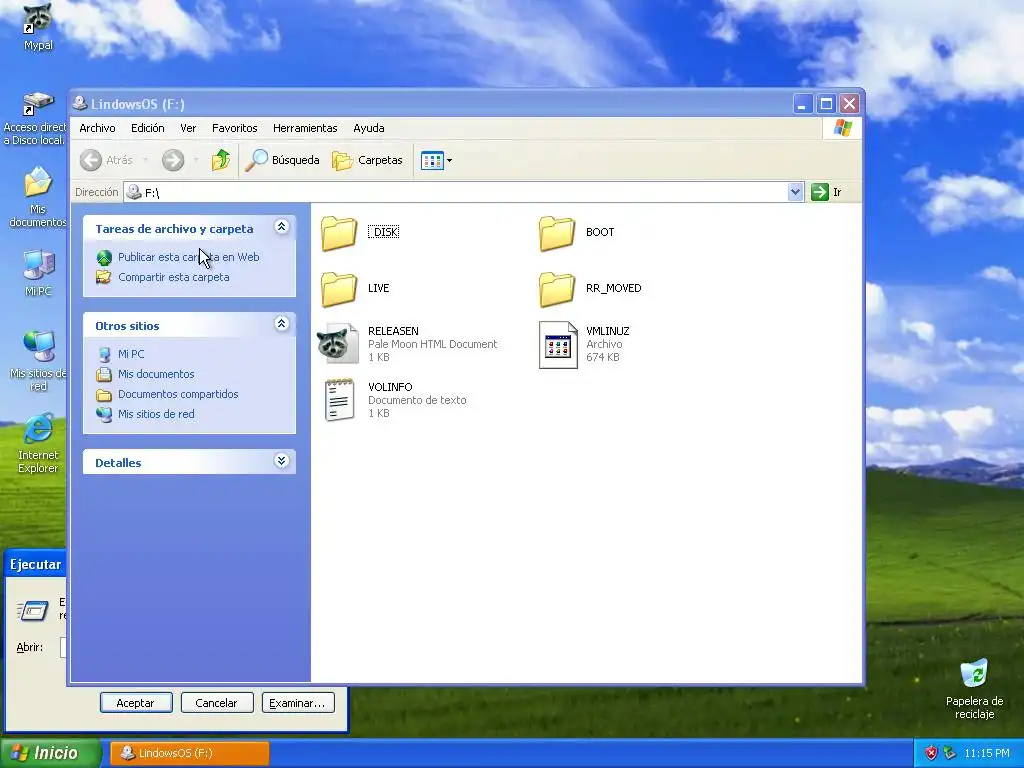Select the Mi PC desktop icon
Screen dimensions: 1024x768
(x=38, y=273)
